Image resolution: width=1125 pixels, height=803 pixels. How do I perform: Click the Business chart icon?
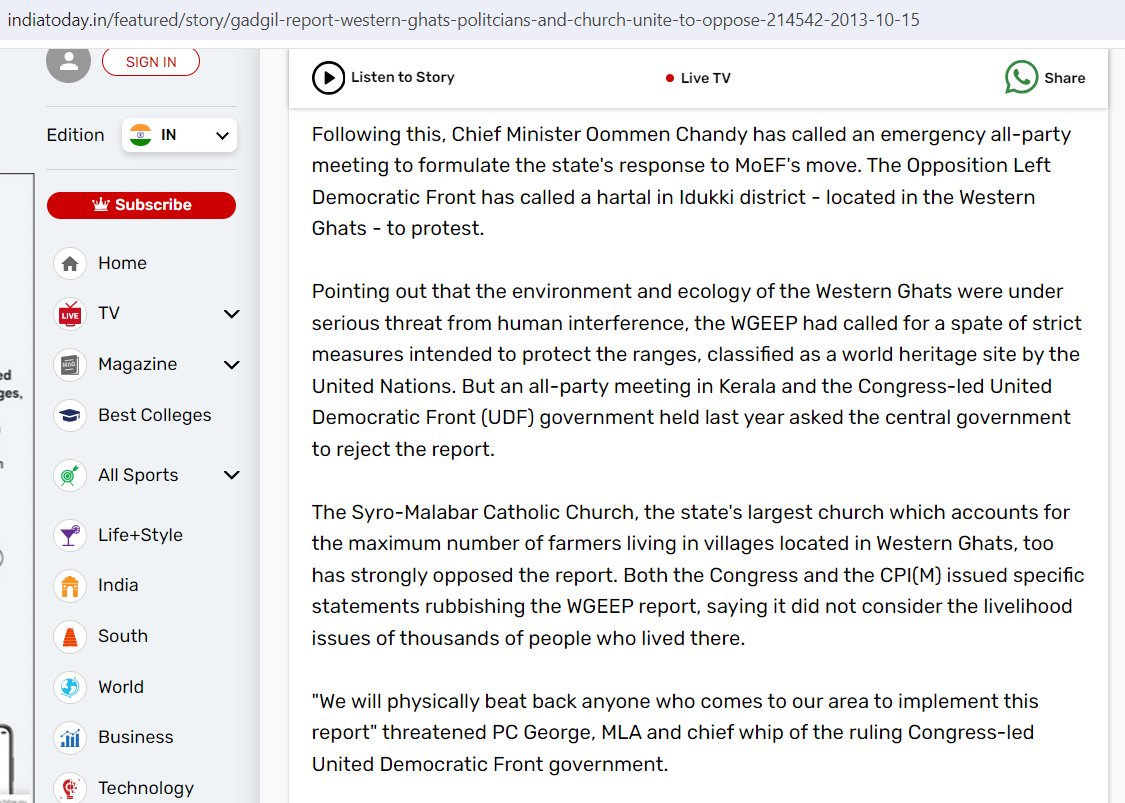pos(70,738)
